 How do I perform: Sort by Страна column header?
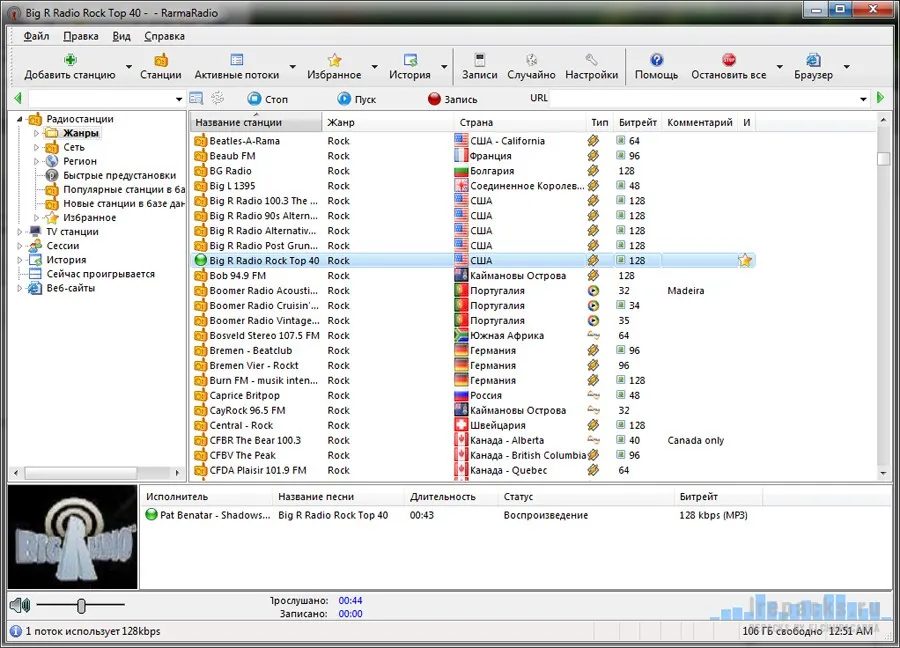click(520, 122)
